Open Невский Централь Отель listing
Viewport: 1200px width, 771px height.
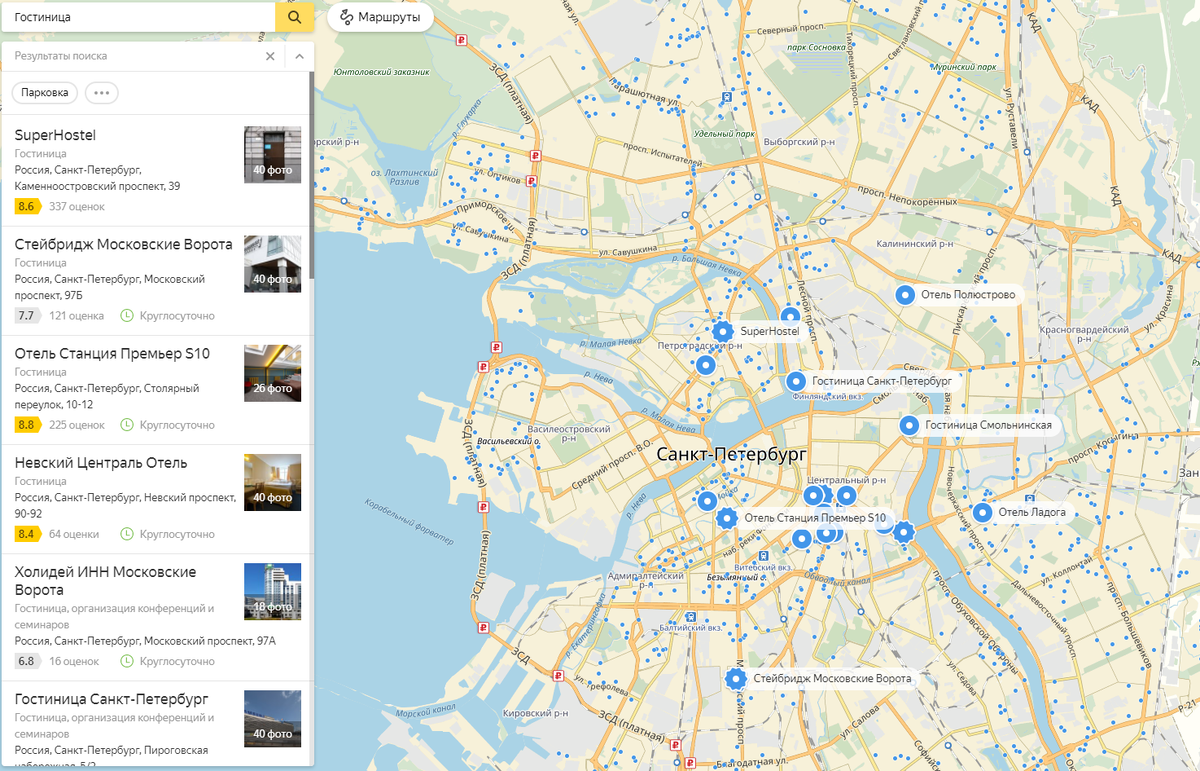[x=101, y=463]
